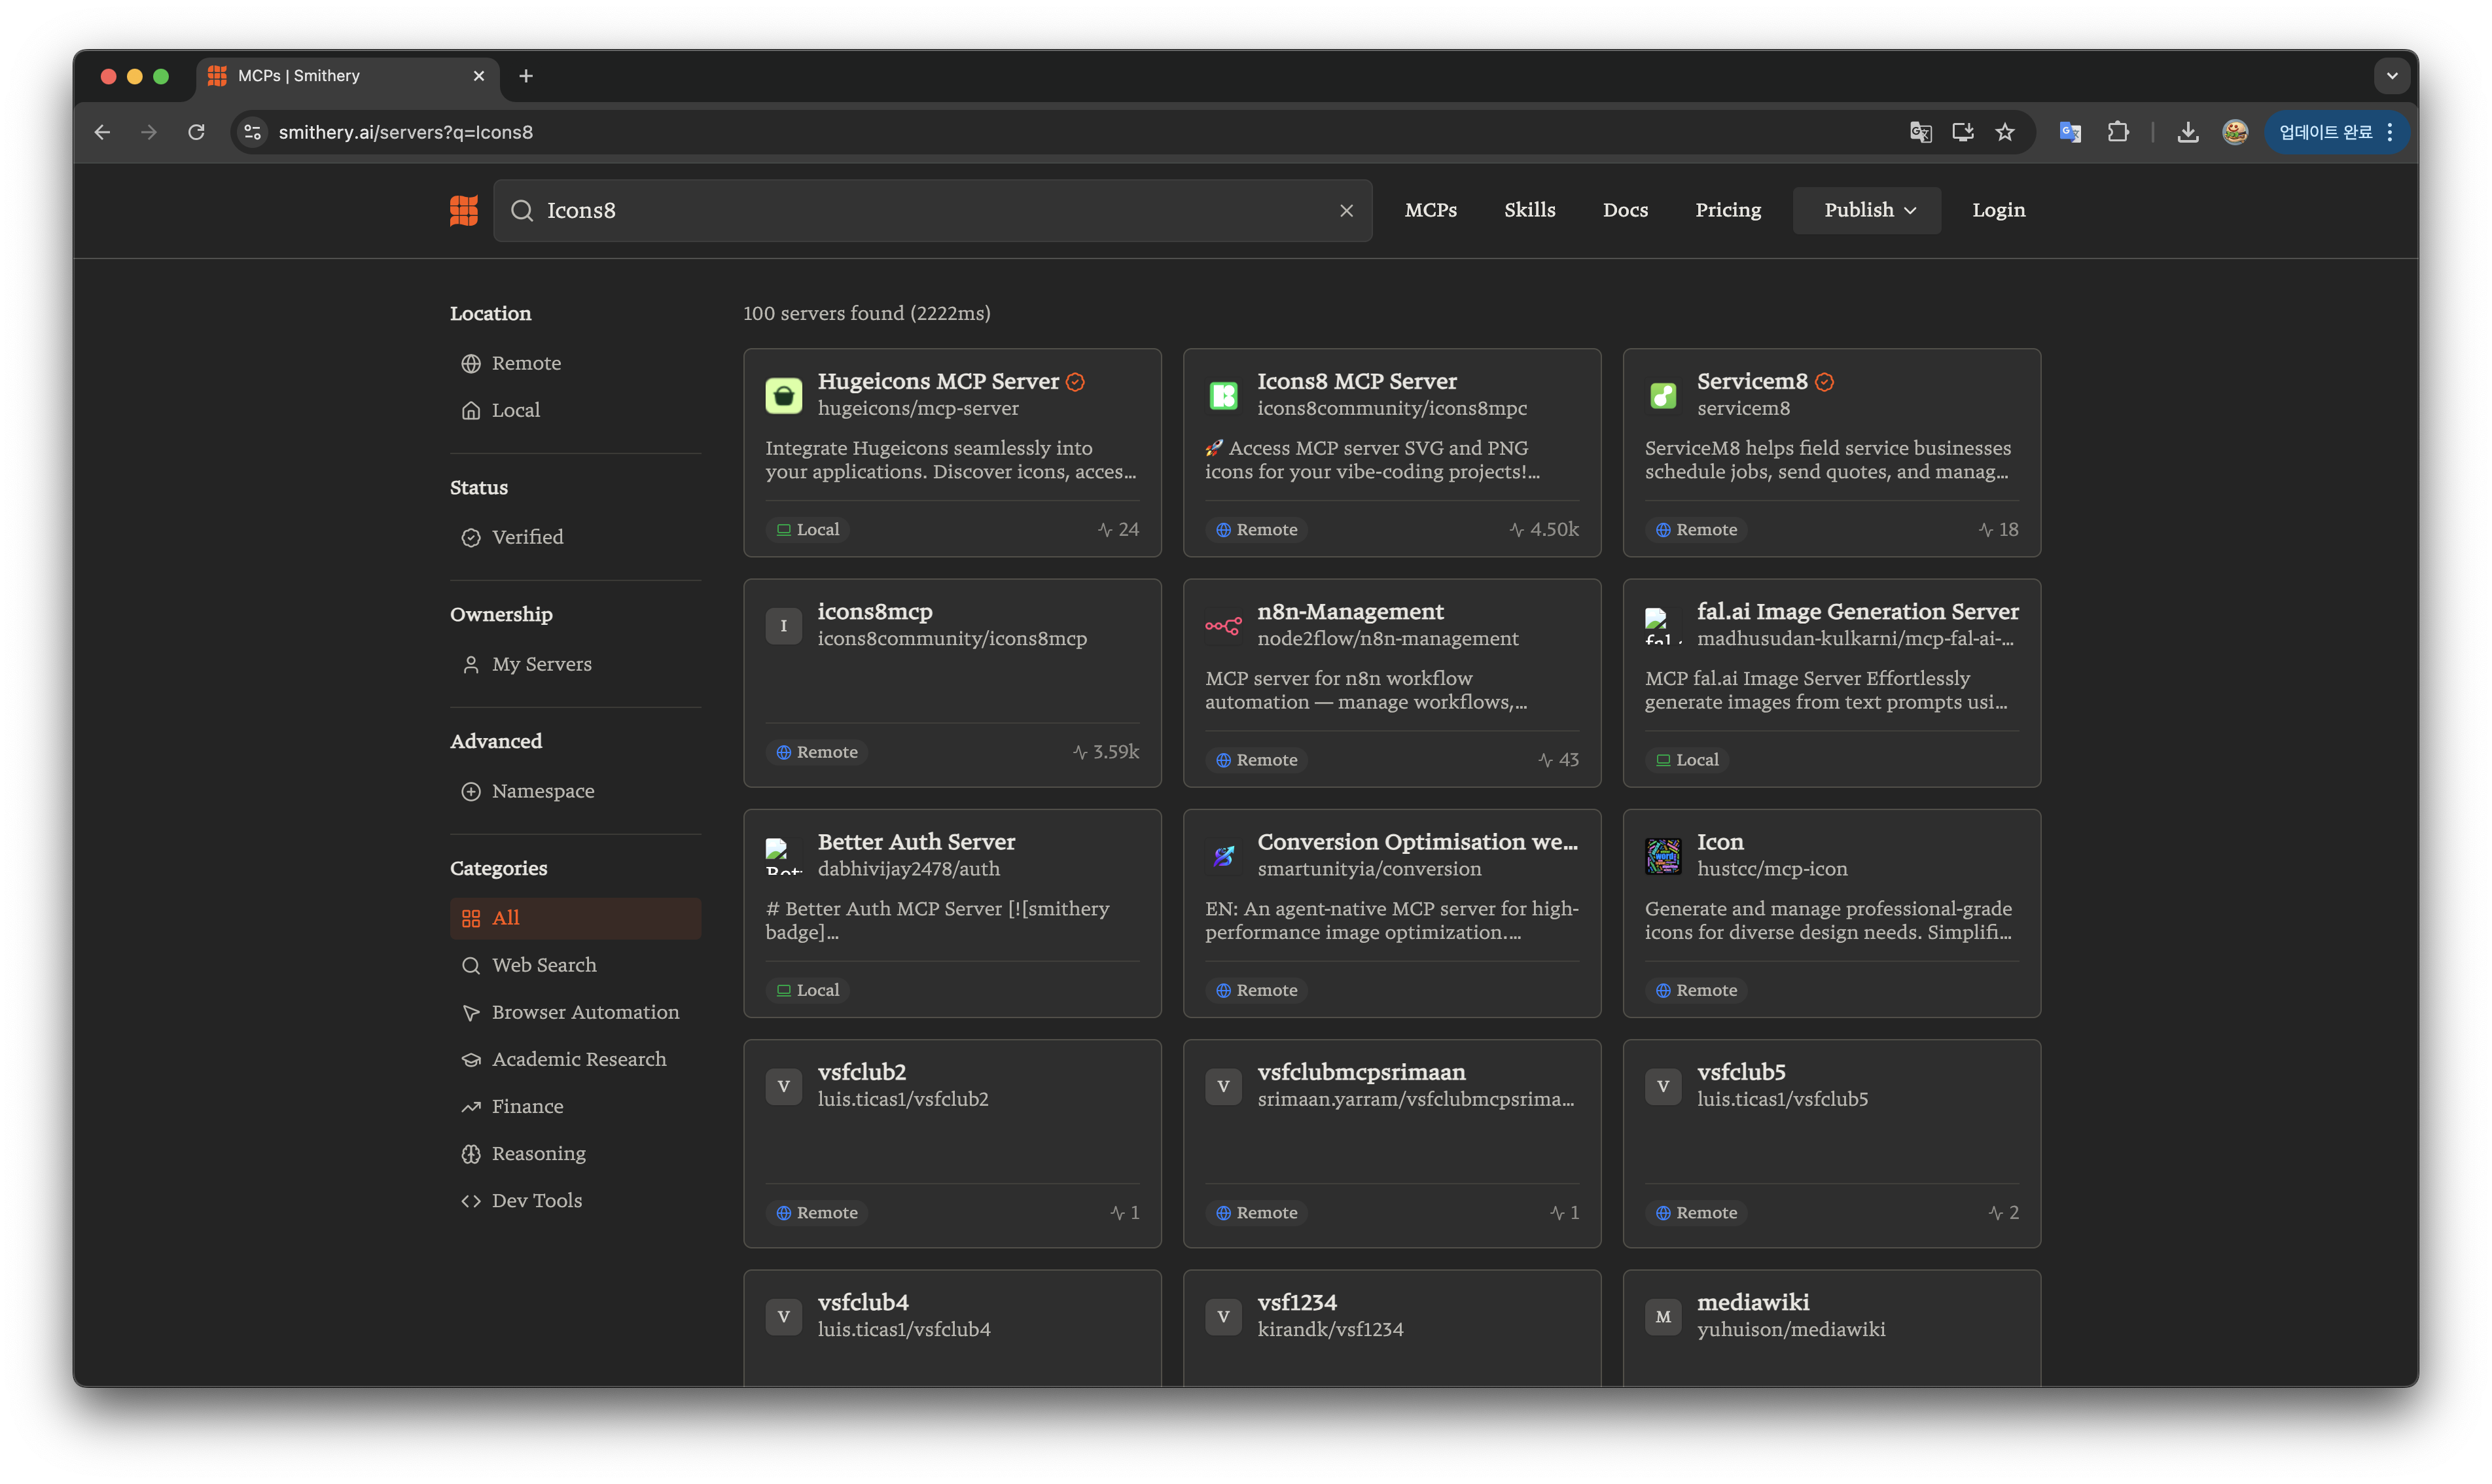Open the tab search chevron dropdown
Viewport: 2492px width, 1484px height.
(2391, 76)
